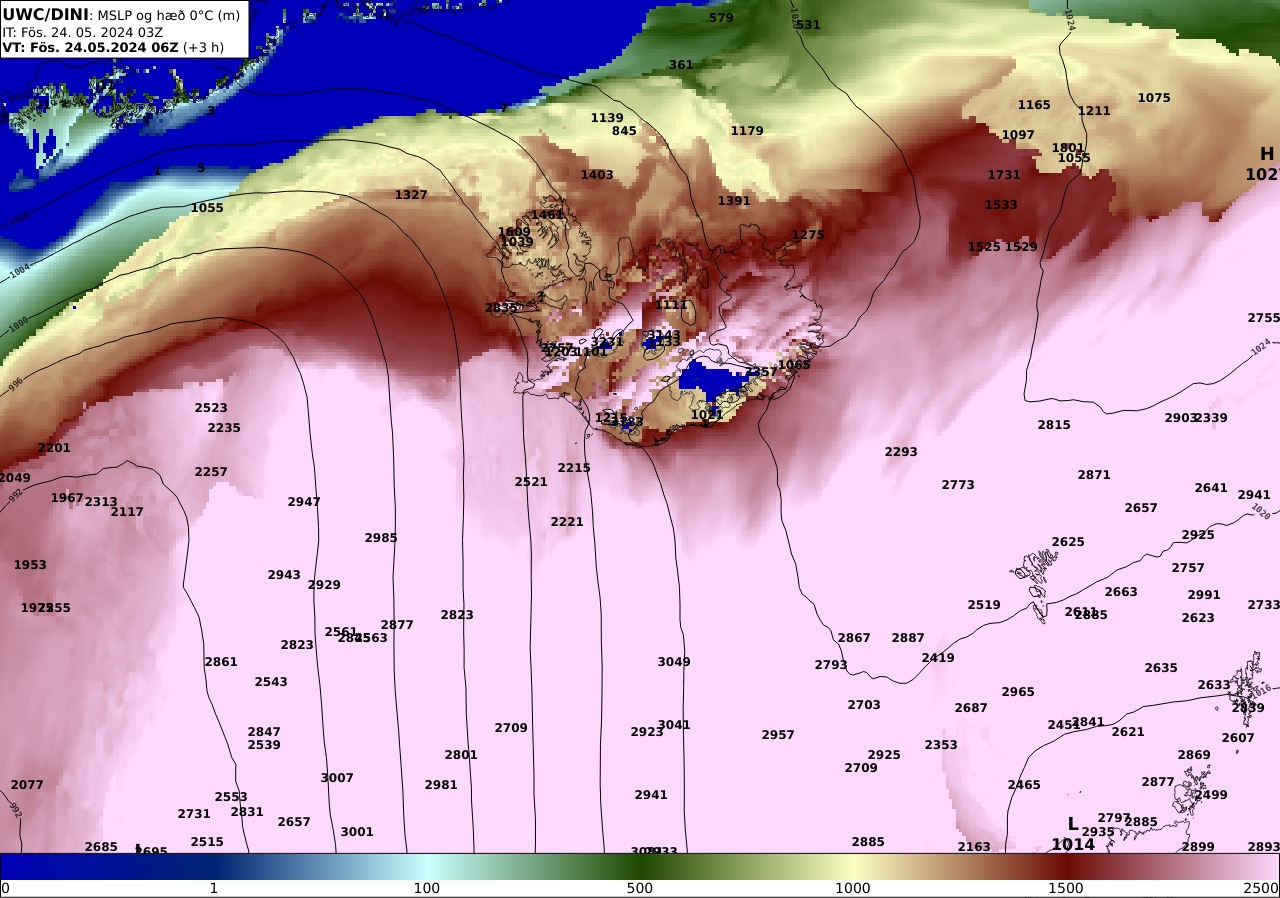Viewport: 1280px width, 898px height.
Task: Click the height value 2521
Action: click(x=531, y=482)
